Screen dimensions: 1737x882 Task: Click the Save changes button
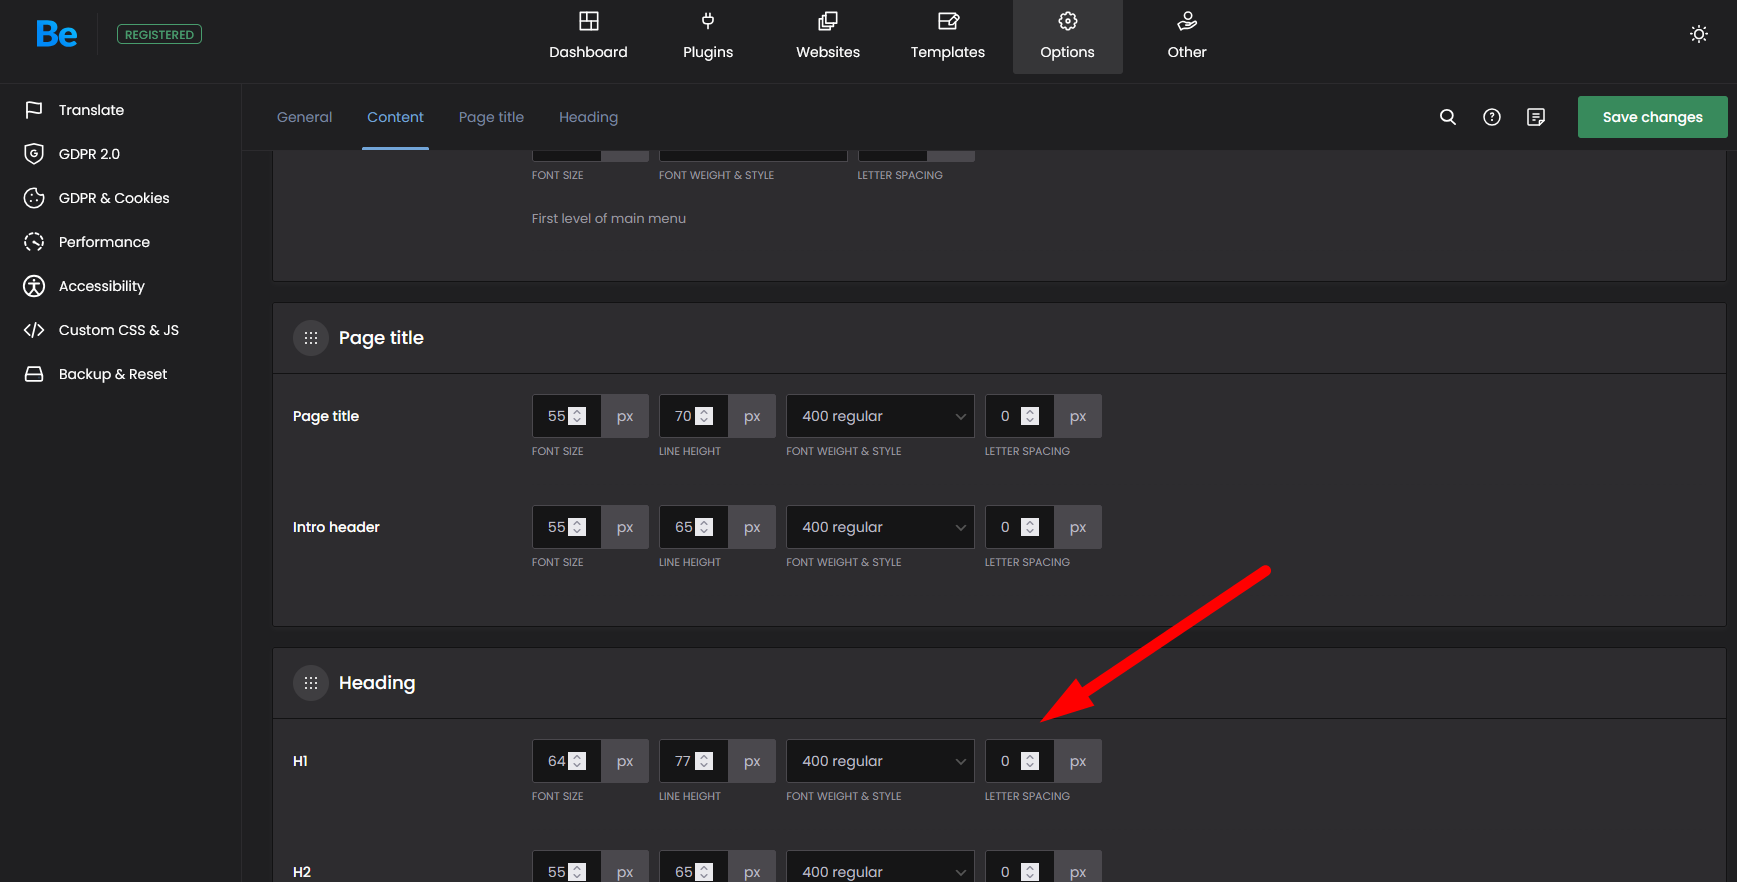tap(1652, 117)
